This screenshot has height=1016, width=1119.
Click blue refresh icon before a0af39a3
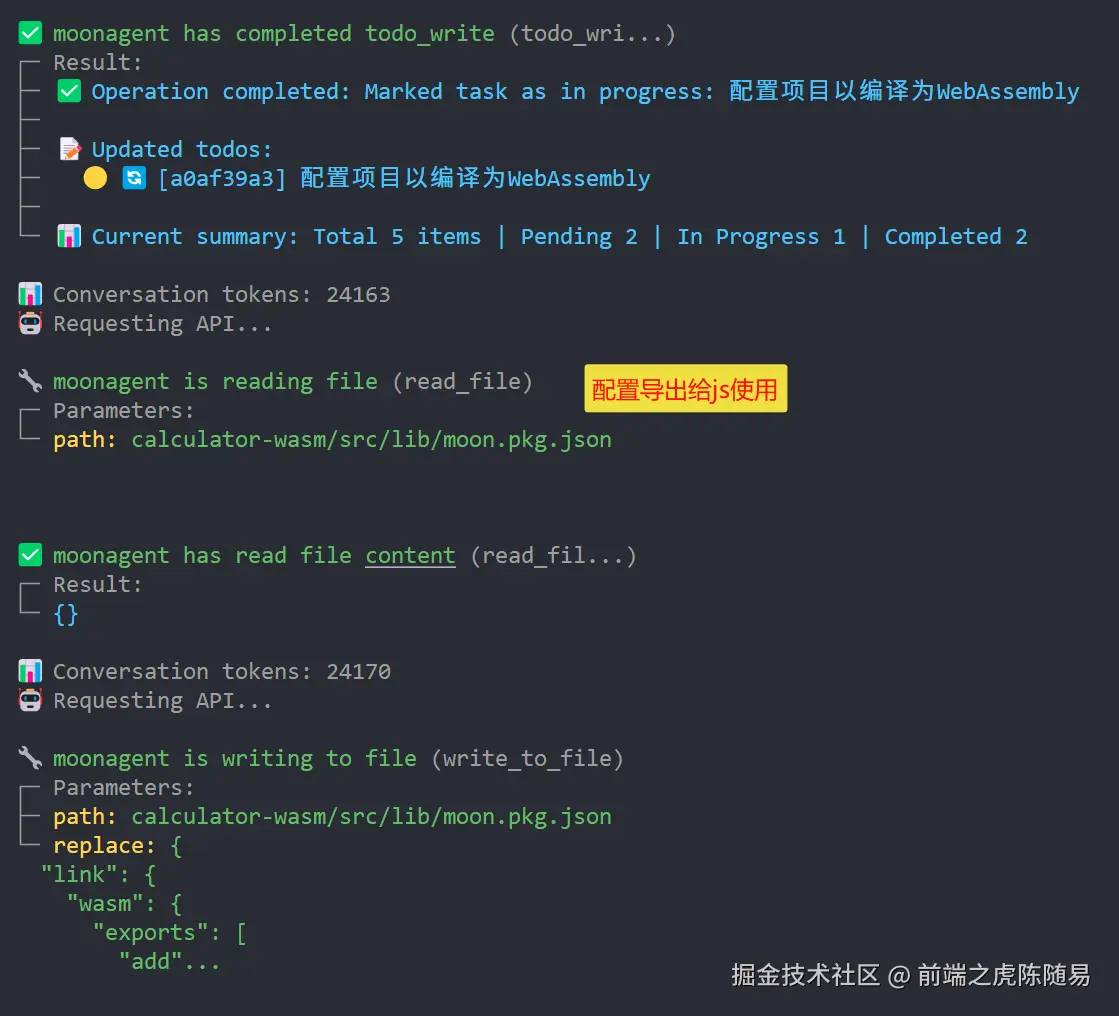point(134,178)
